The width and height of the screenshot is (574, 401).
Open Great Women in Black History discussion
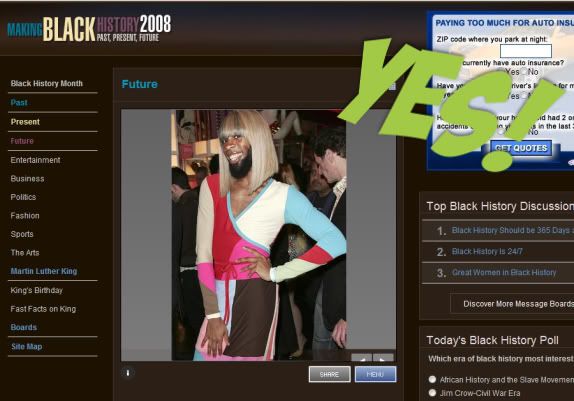point(504,272)
